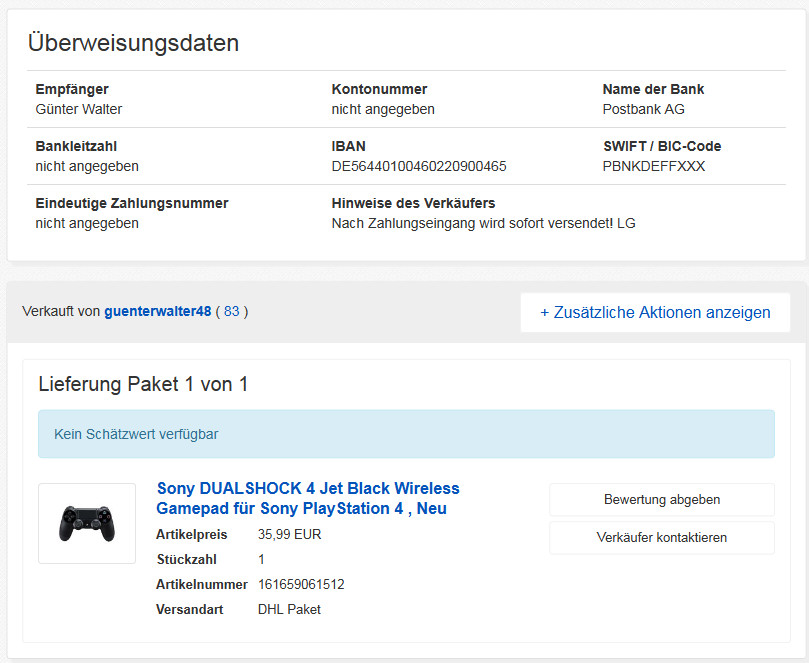Click the item price 35,99 EUR

290,534
